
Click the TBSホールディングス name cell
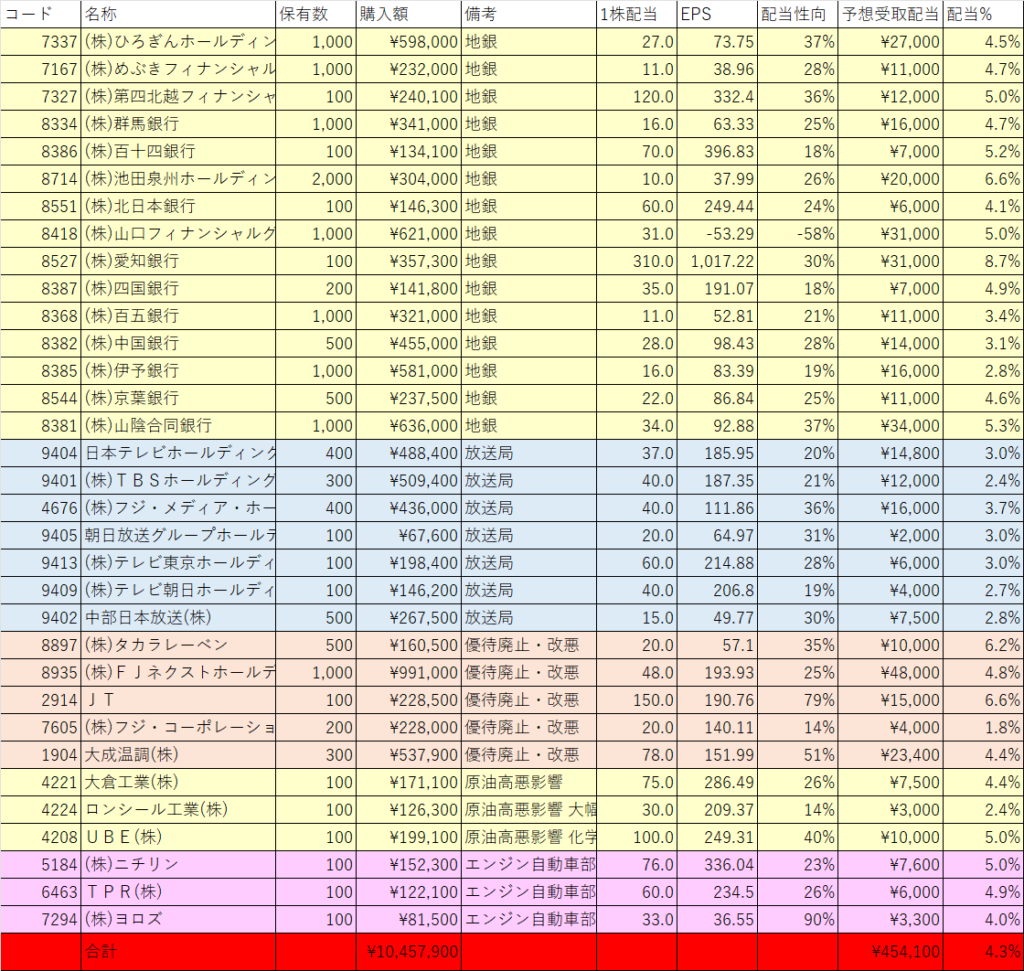coord(179,481)
